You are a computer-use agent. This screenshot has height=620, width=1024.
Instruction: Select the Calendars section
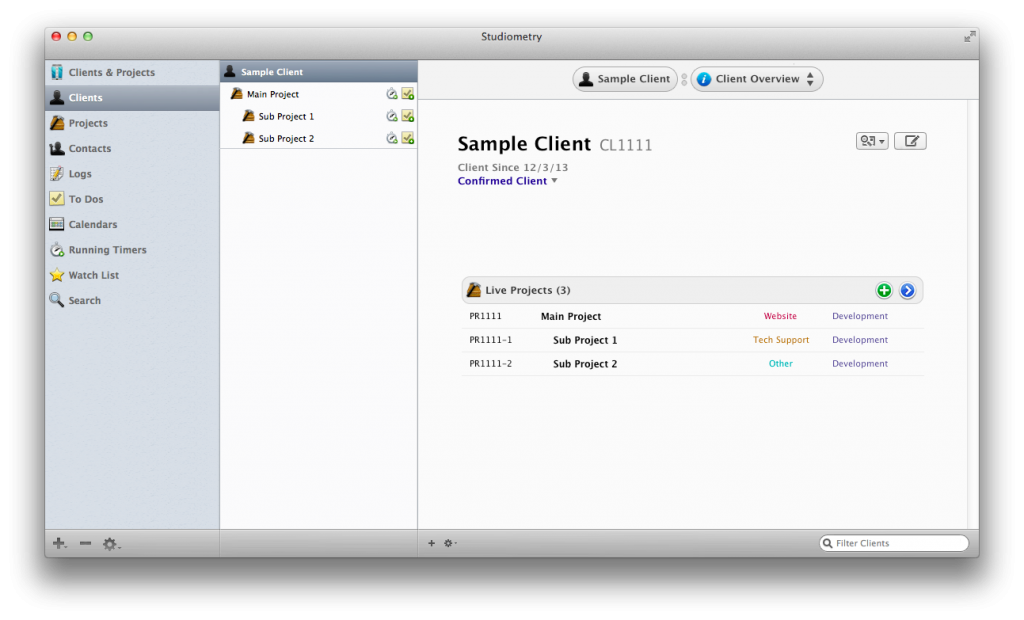tap(93, 223)
